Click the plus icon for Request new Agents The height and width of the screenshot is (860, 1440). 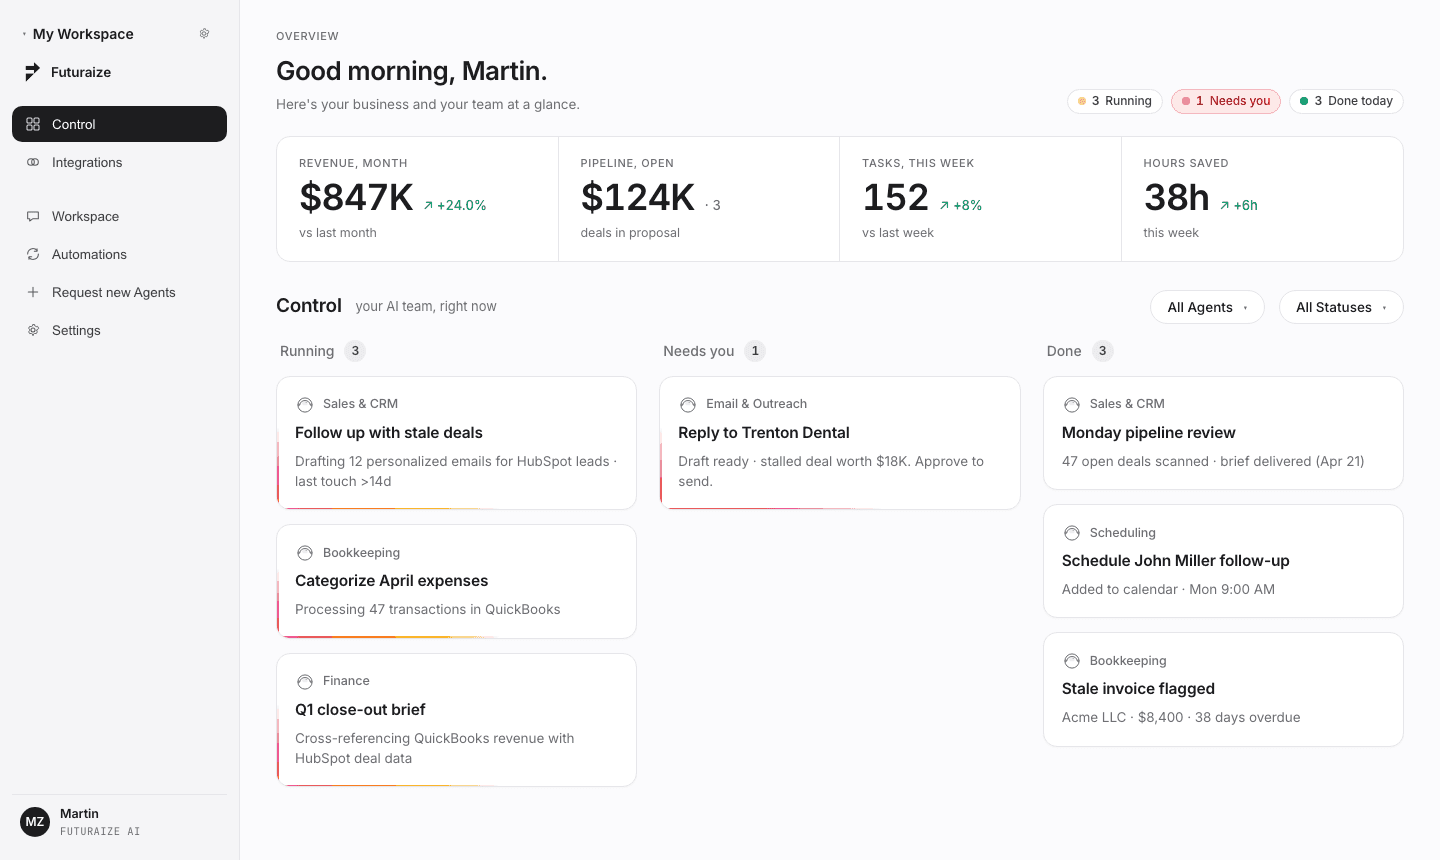pos(33,292)
